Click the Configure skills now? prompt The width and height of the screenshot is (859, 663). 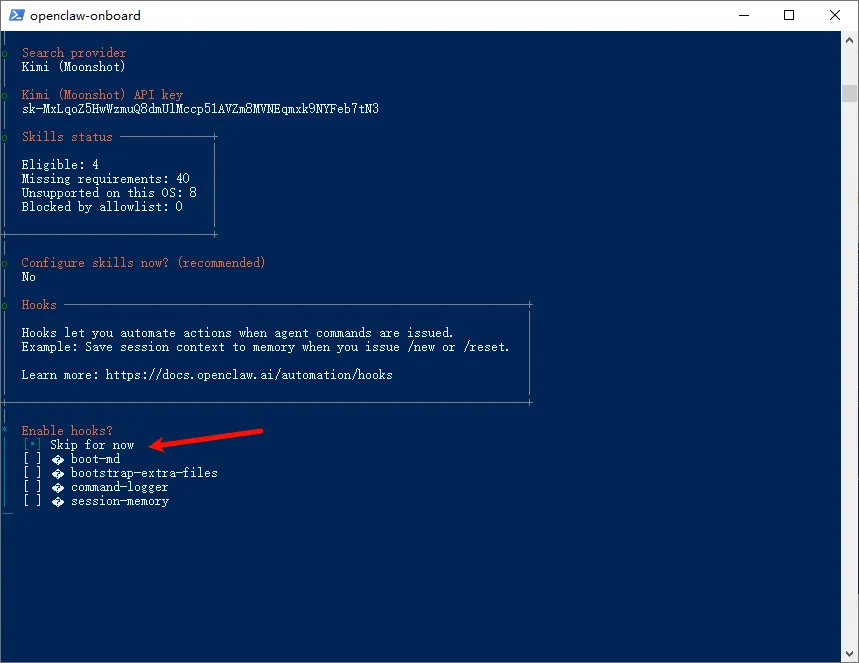tap(143, 262)
